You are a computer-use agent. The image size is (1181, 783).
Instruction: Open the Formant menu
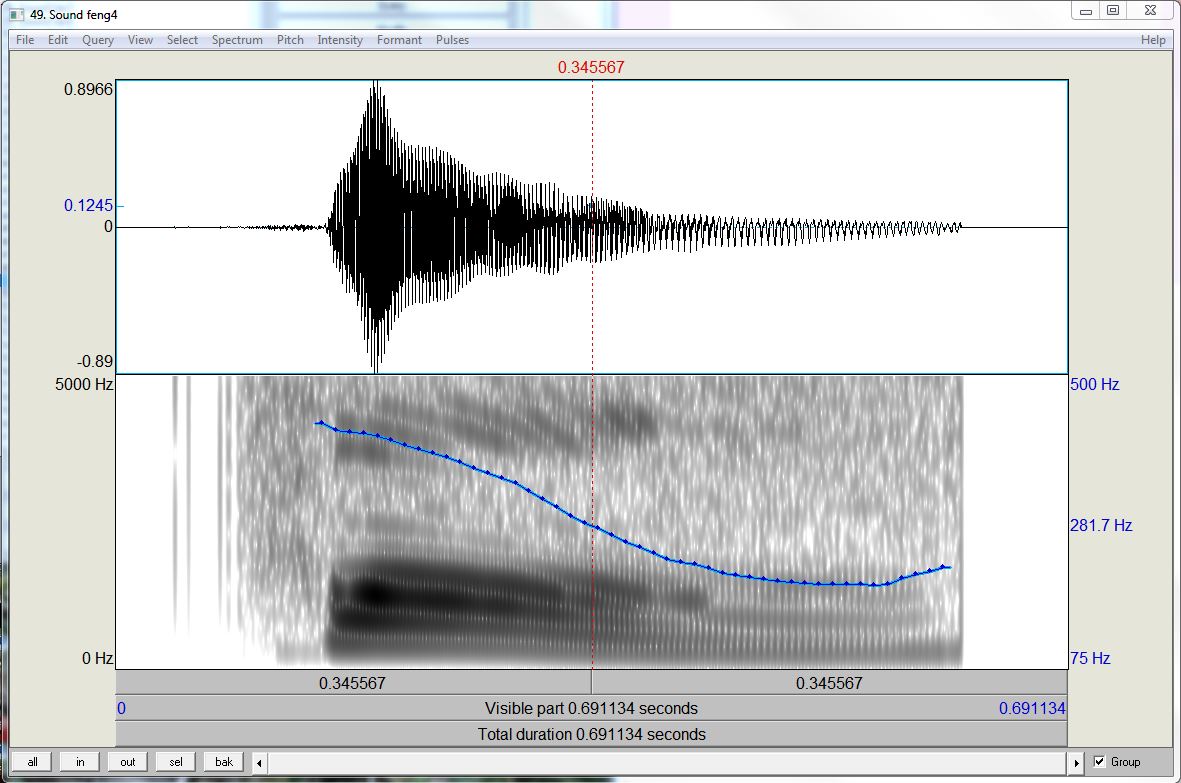coord(399,40)
